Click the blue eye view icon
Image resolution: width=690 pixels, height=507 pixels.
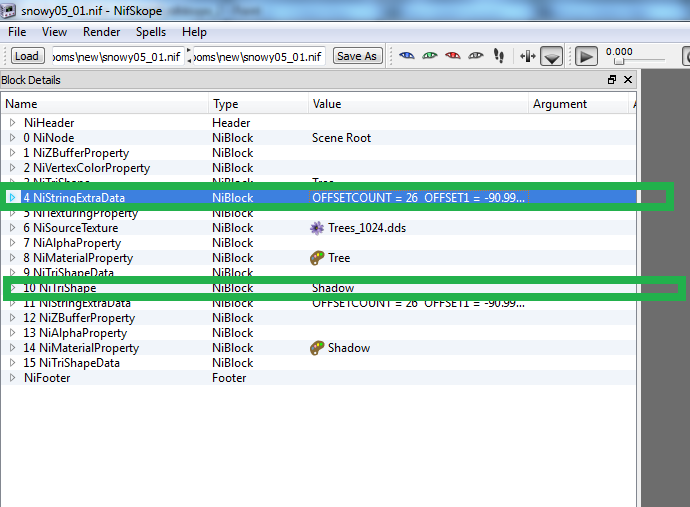(x=407, y=56)
